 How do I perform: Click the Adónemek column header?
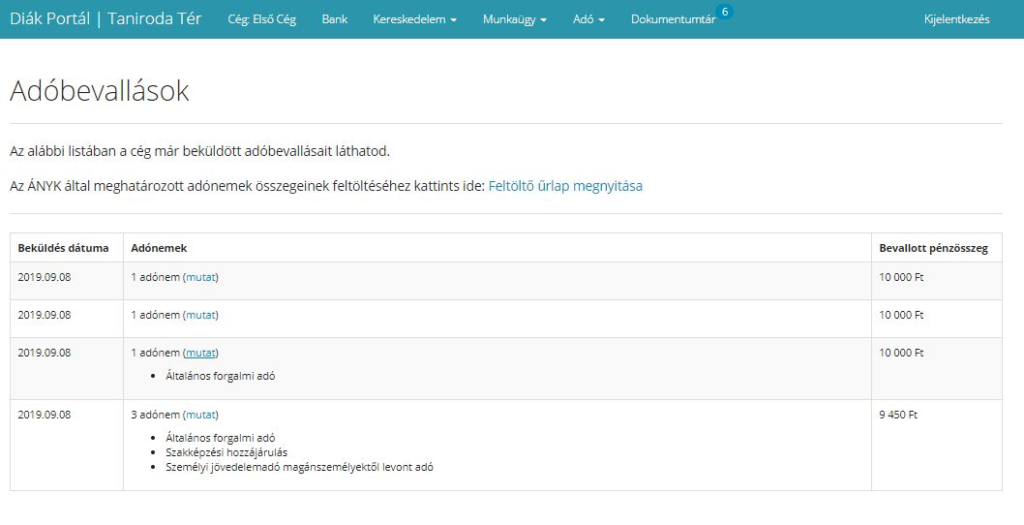pyautogui.click(x=159, y=248)
